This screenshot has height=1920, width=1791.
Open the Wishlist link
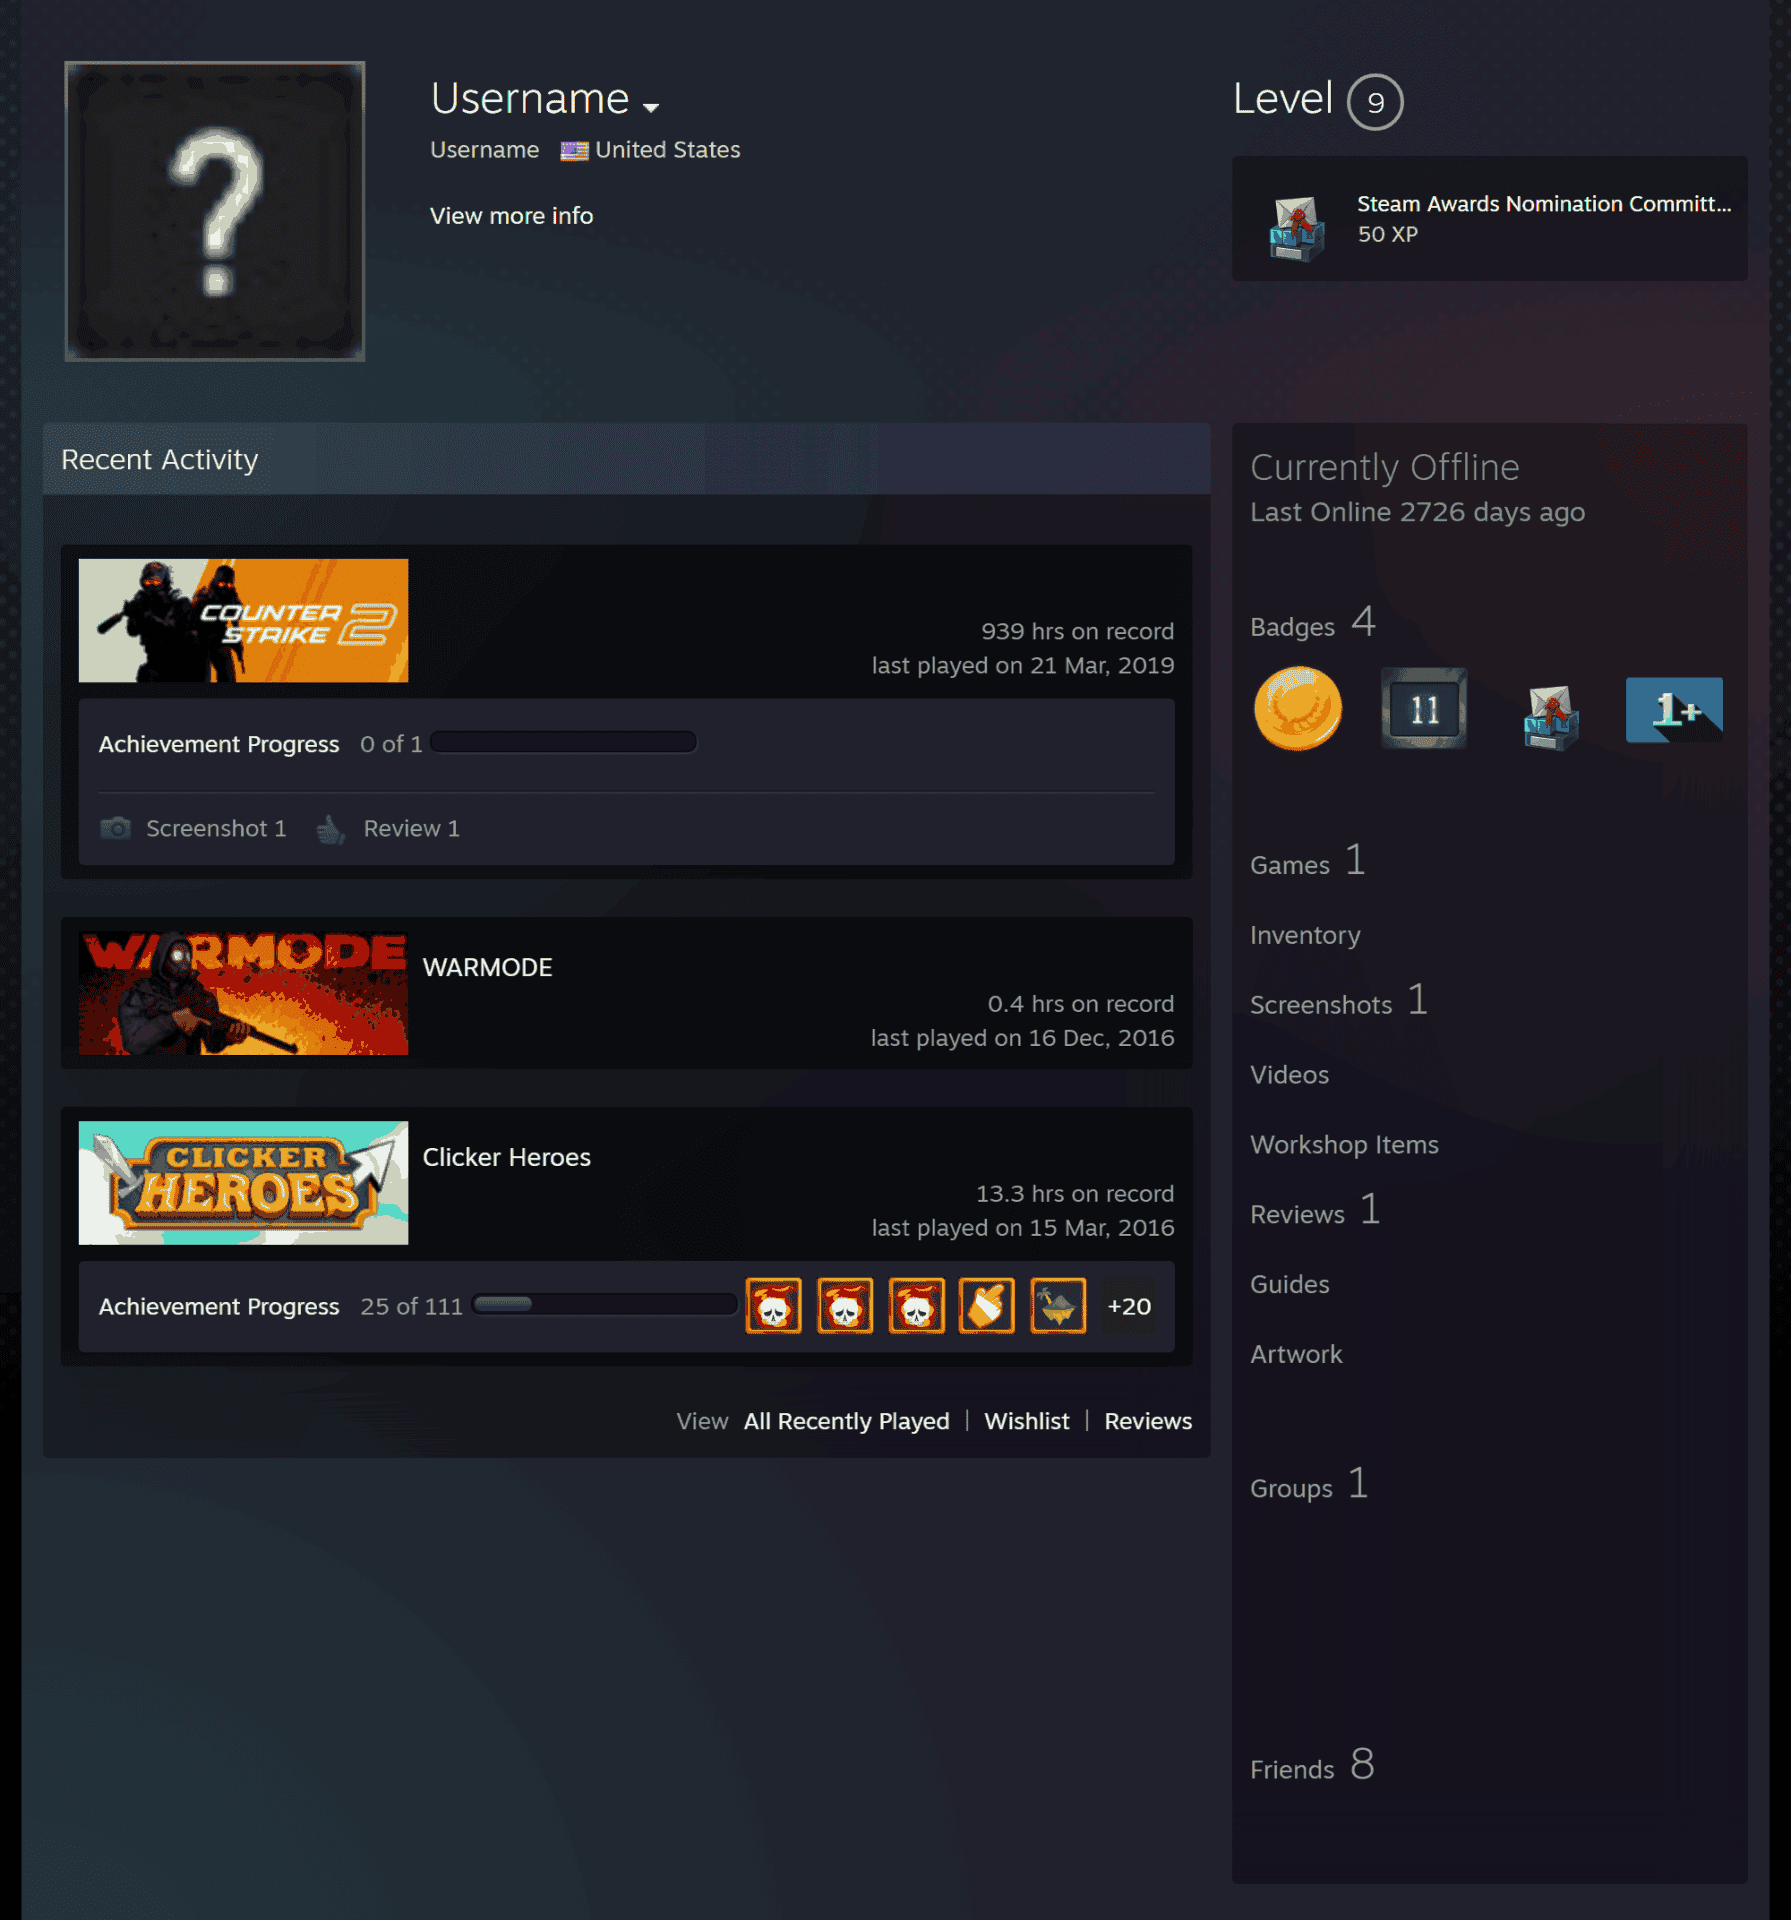pos(1026,1421)
